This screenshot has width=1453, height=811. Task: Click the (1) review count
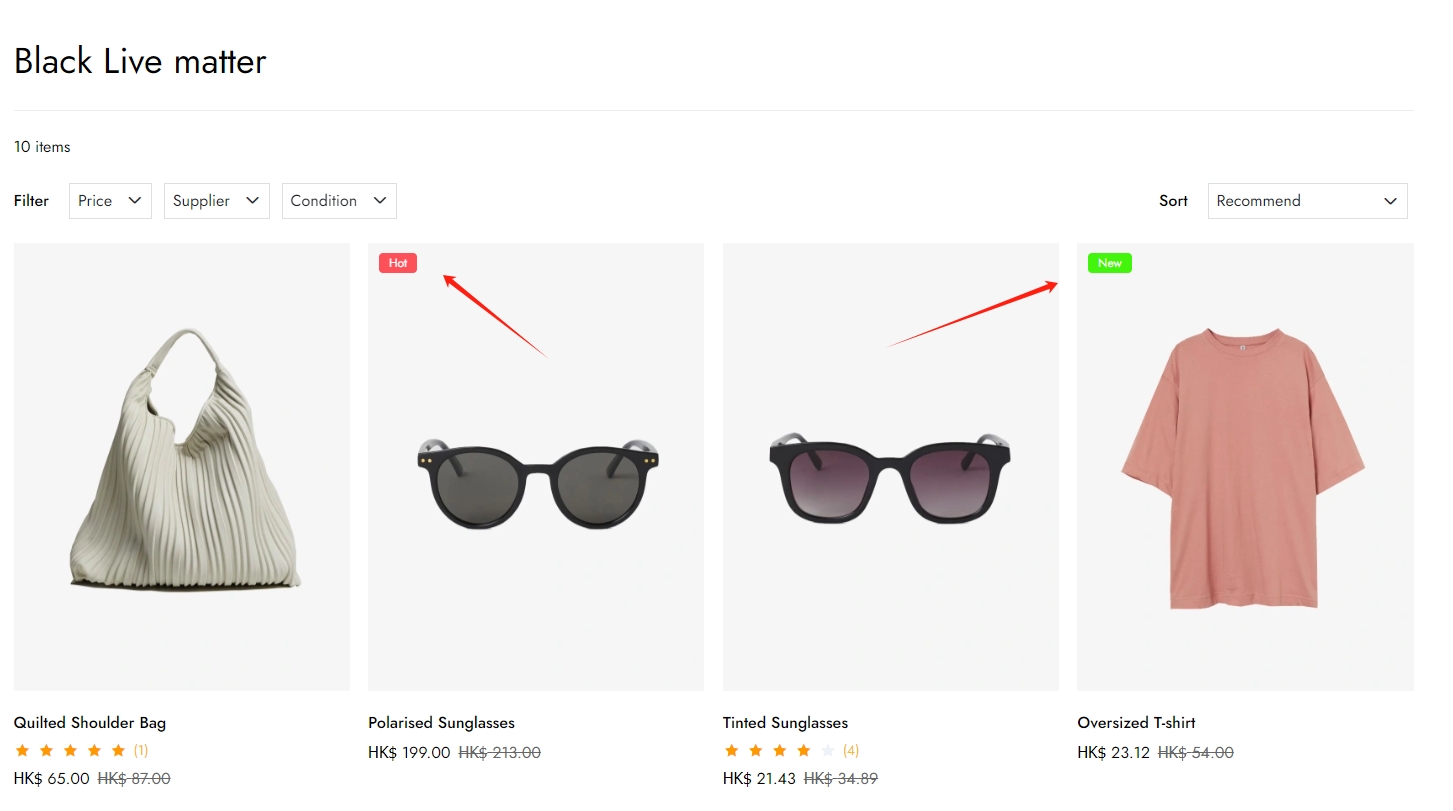[x=141, y=751]
